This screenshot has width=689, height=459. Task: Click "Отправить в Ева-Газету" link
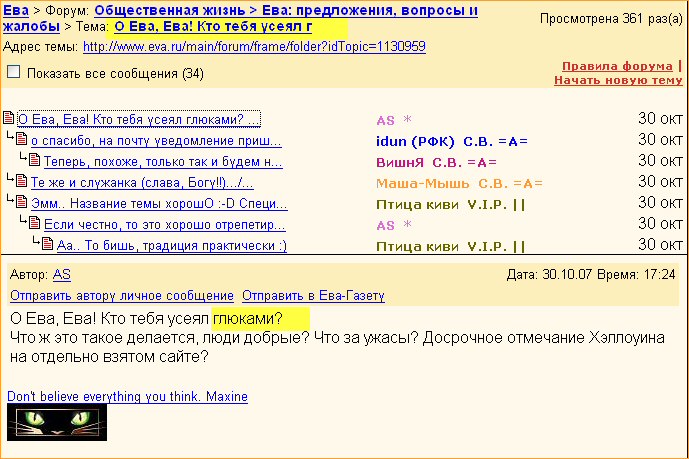click(x=312, y=296)
